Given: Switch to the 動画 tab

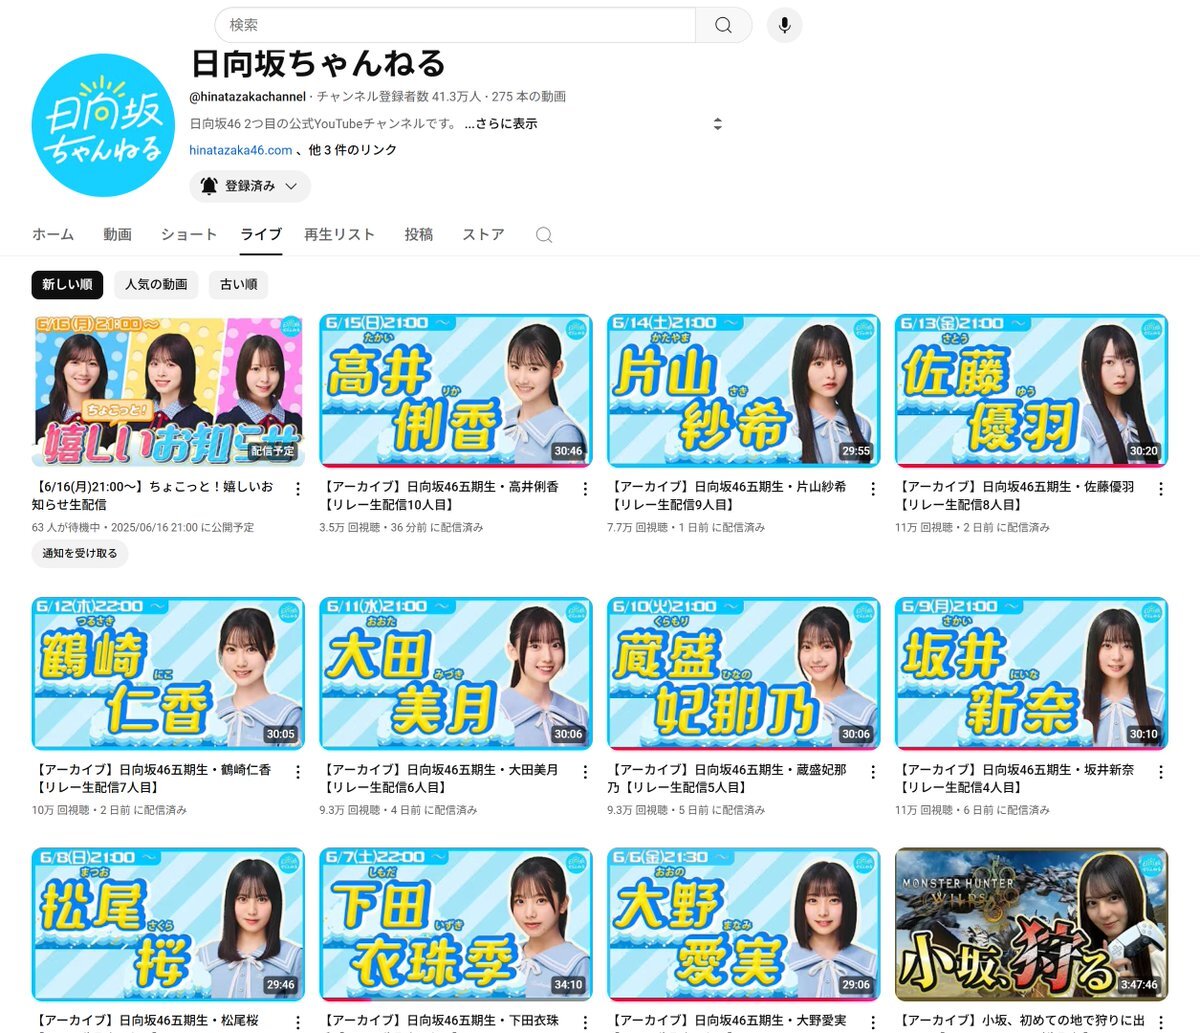Looking at the screenshot, I should tap(117, 234).
